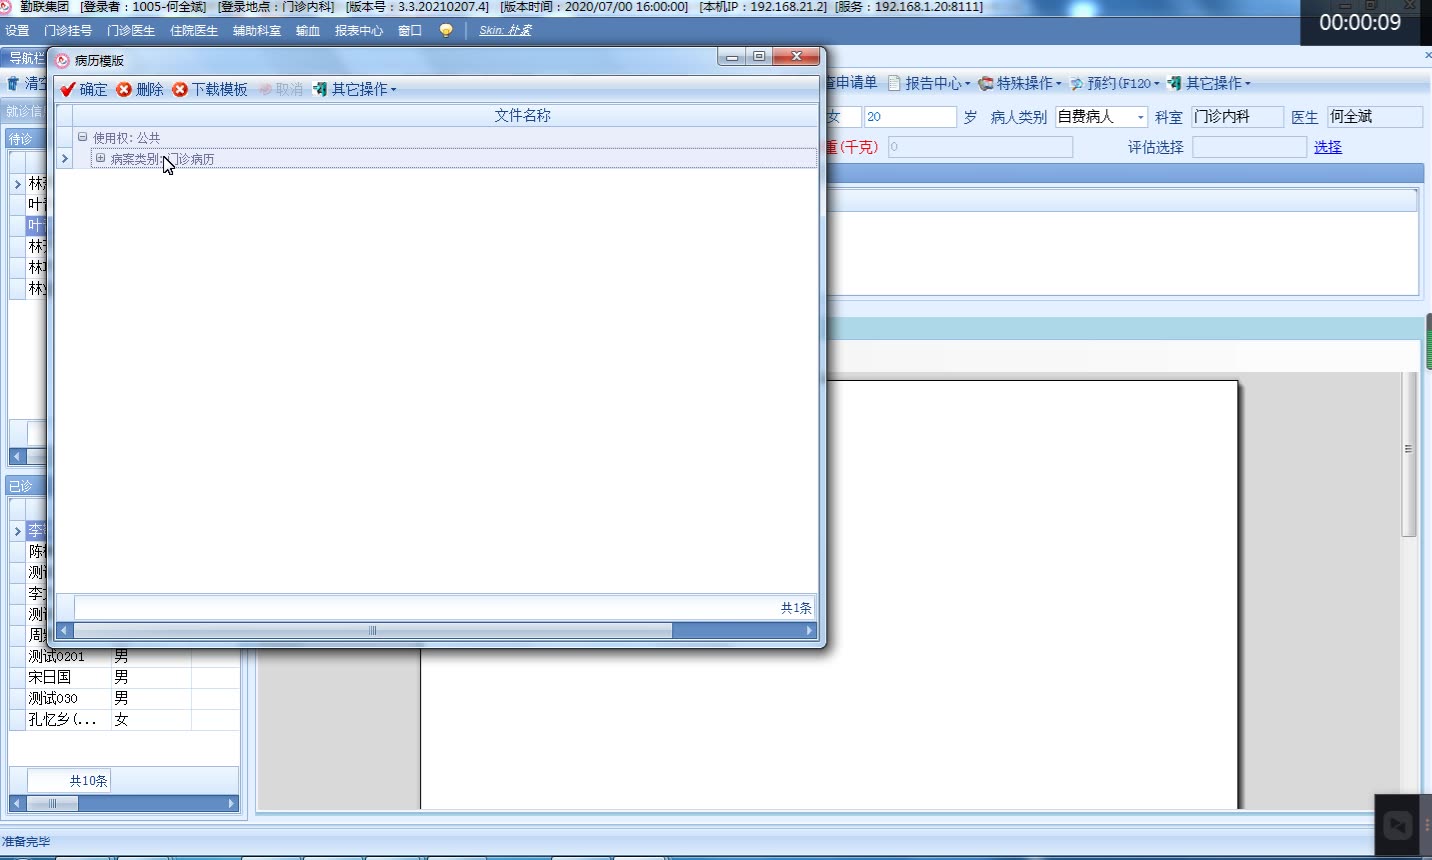The image size is (1432, 860).
Task: Click the 预约 magnifier icon
Action: click(x=1077, y=83)
